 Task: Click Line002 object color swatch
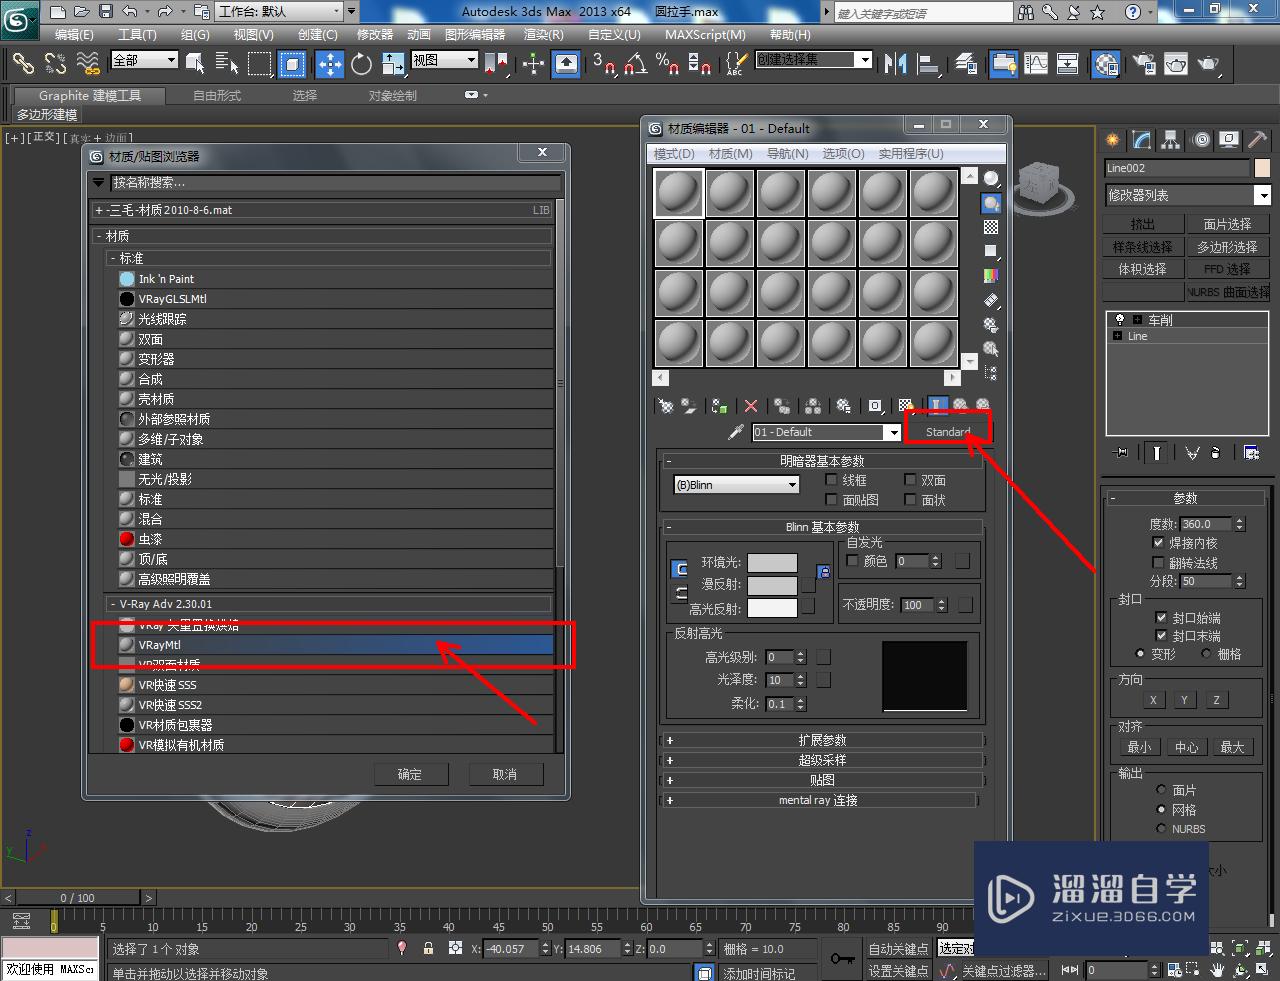1262,168
